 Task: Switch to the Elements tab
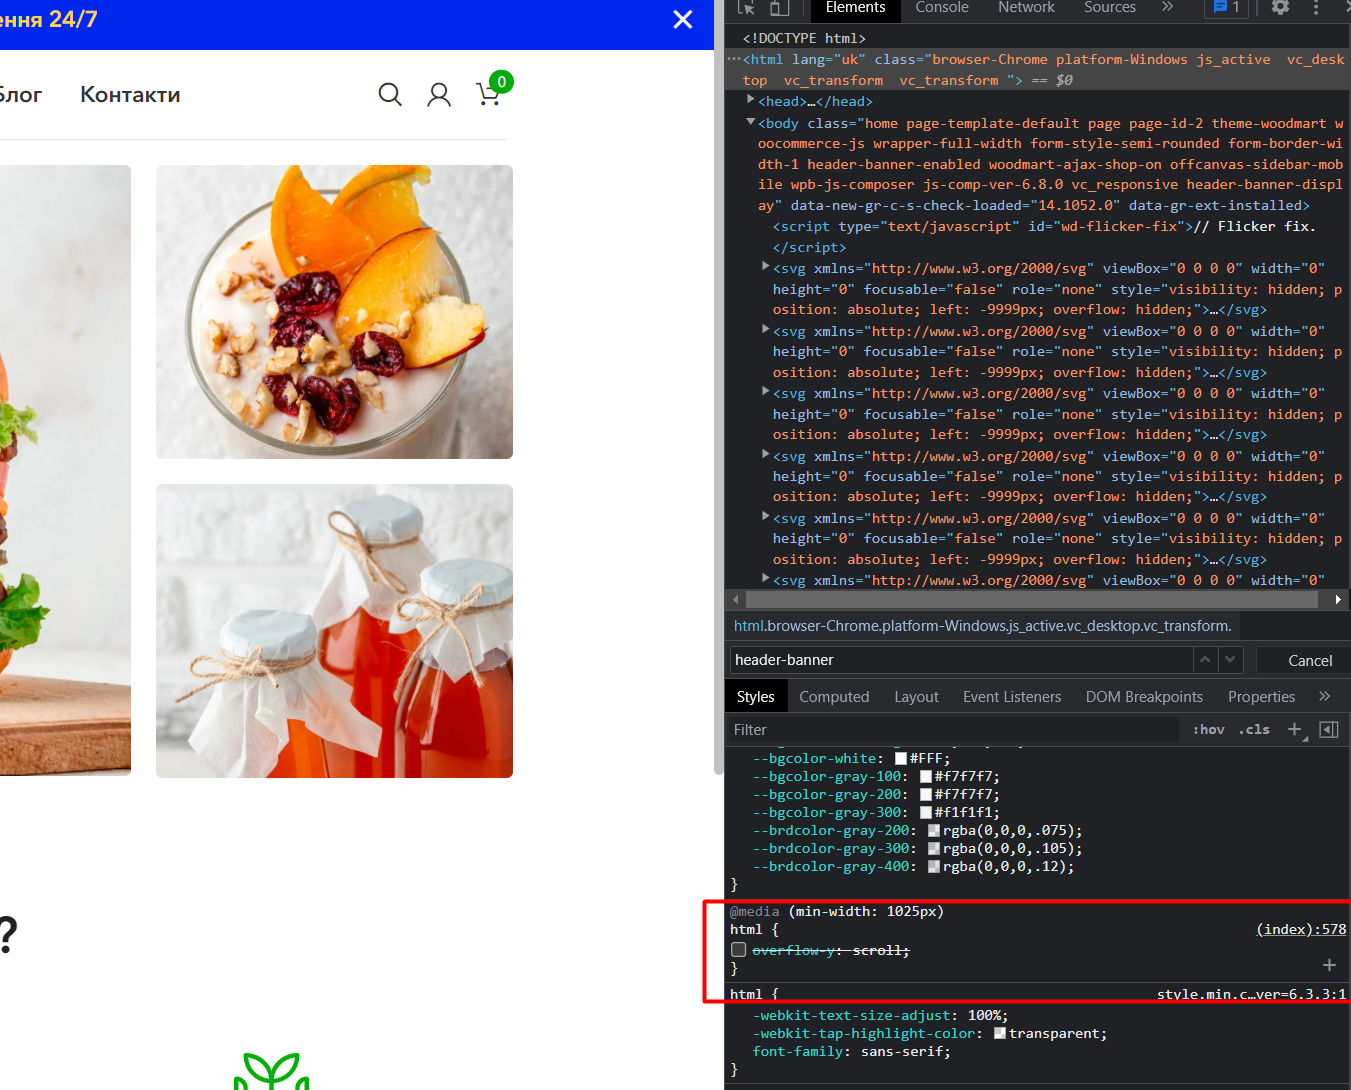pos(855,8)
